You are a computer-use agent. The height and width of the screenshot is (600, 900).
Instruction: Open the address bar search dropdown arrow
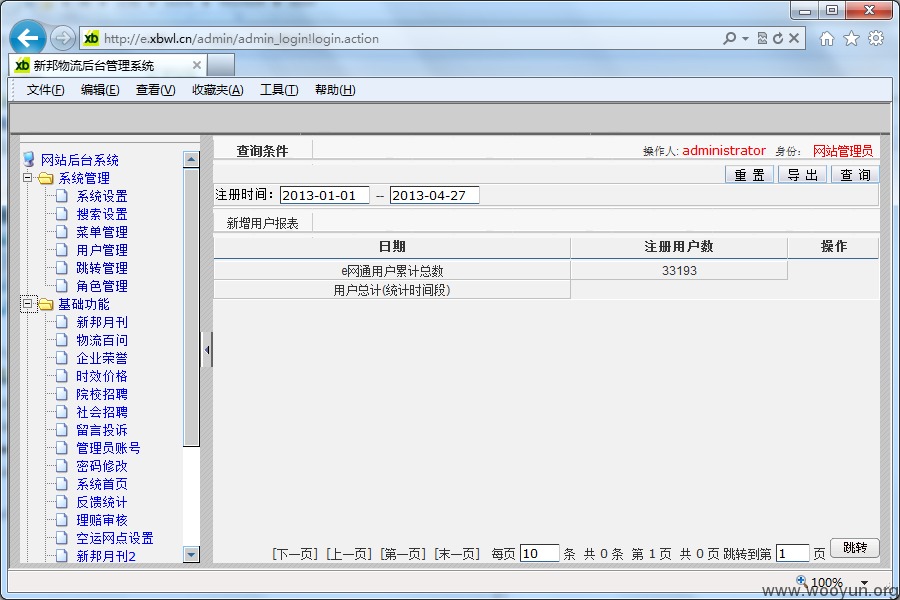[x=745, y=38]
